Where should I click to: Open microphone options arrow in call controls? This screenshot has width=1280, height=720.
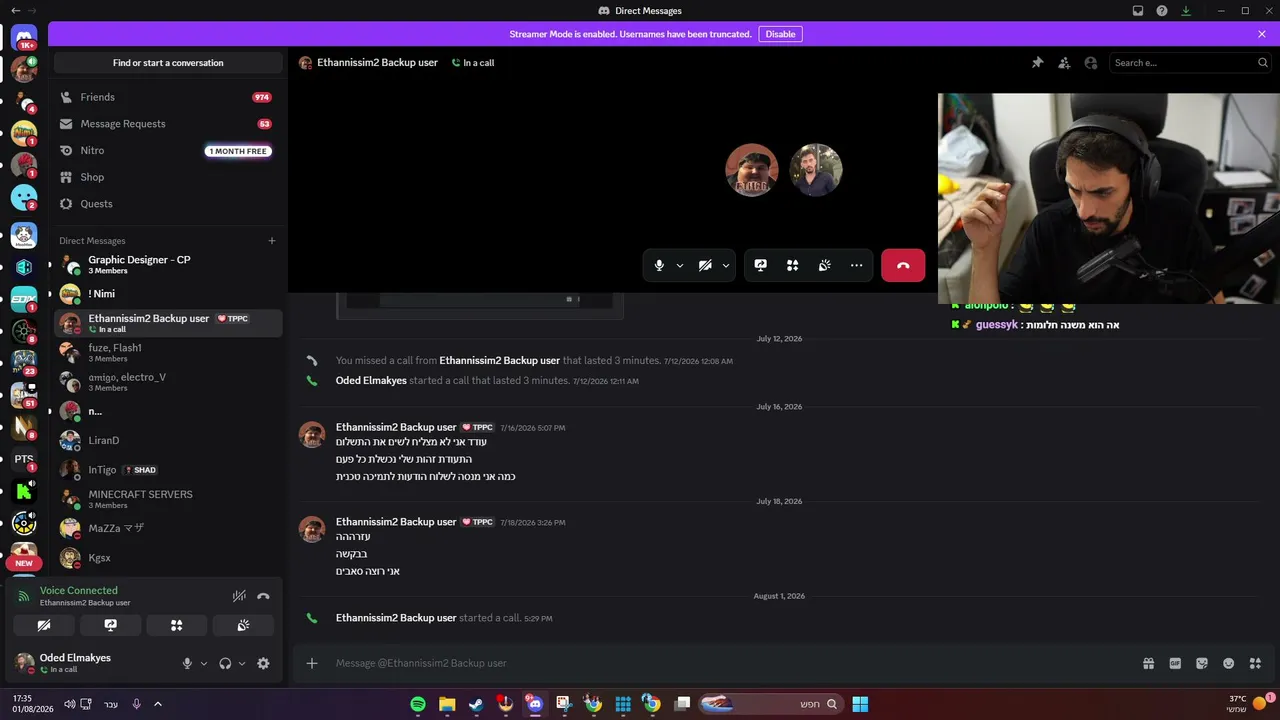680,265
